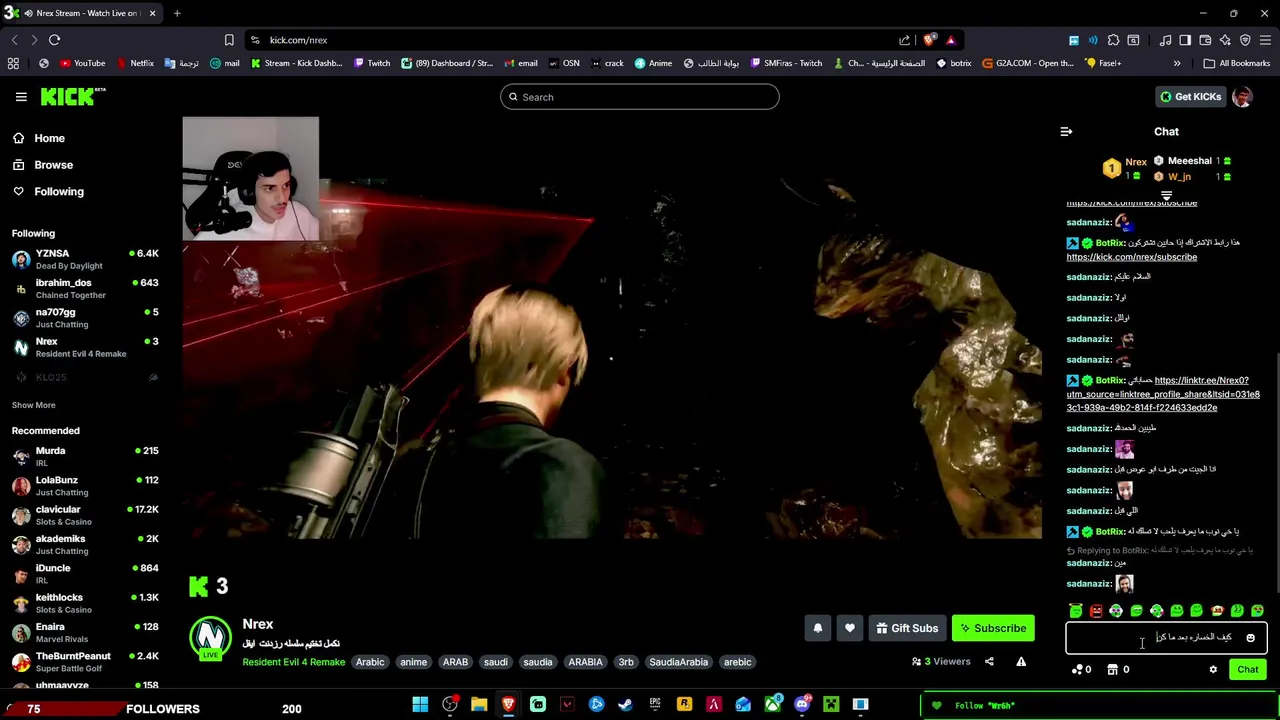Click Brave Shields icon in address bar
1280x720 pixels.
[930, 40]
